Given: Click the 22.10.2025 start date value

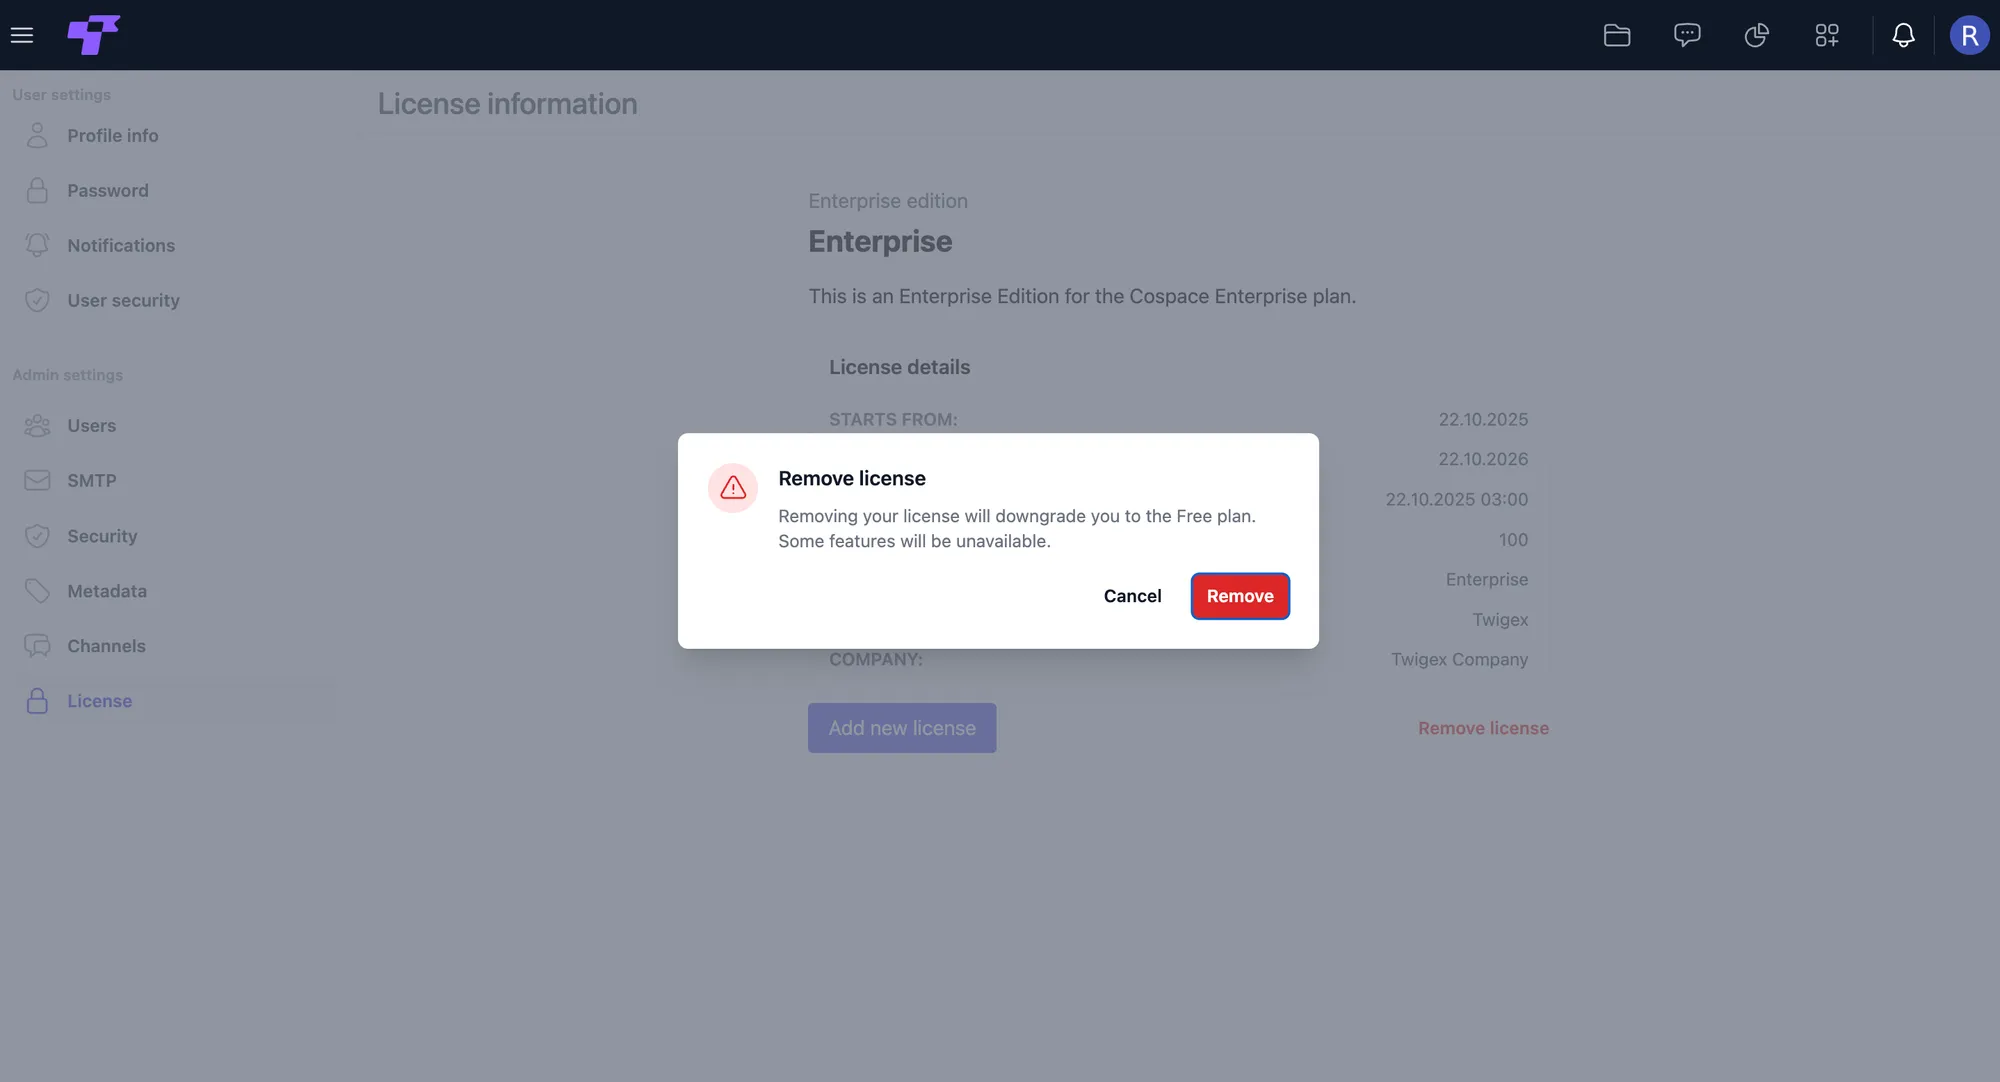Looking at the screenshot, I should coord(1483,419).
